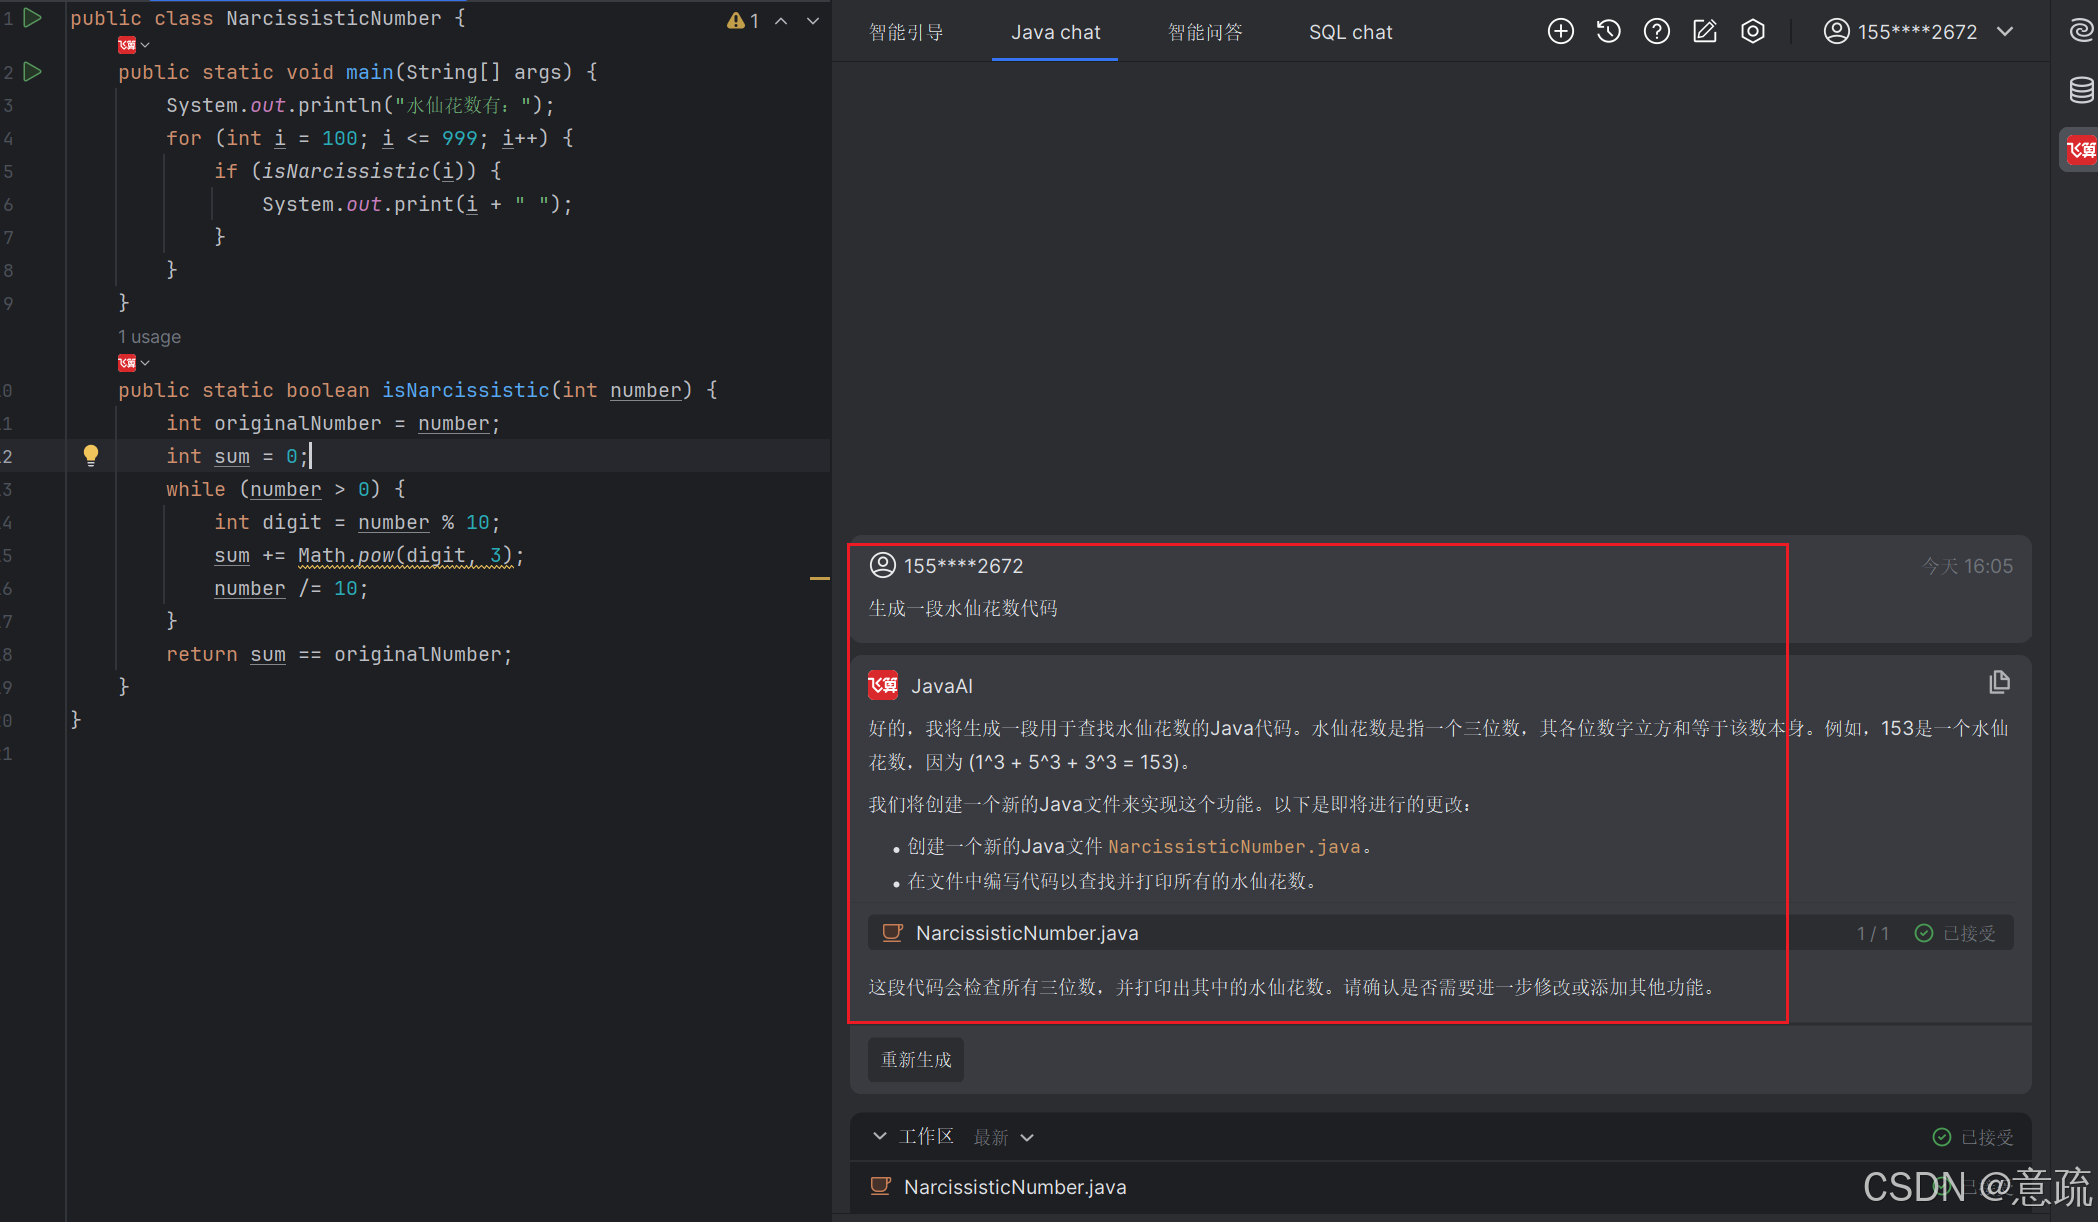Image resolution: width=2098 pixels, height=1222 pixels.
Task: Click the println call in main
Action: (340, 105)
